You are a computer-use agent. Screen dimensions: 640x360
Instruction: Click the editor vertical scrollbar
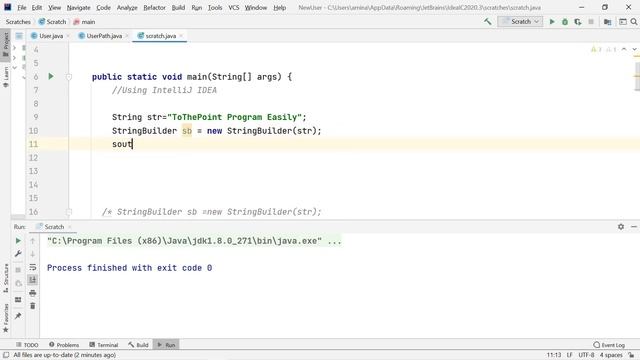[x=637, y=77]
